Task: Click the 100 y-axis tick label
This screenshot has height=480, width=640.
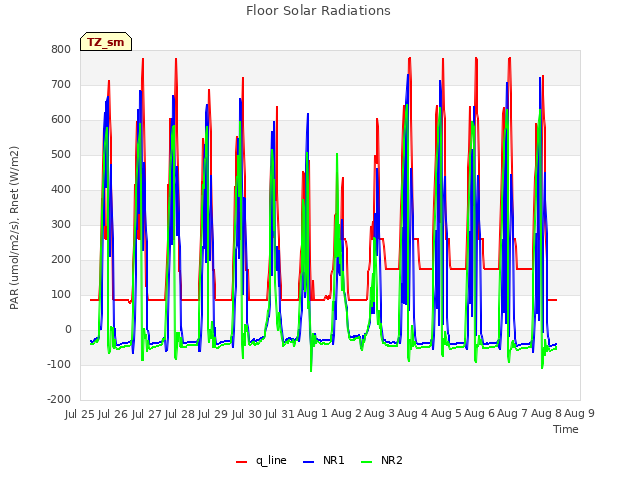Action: 61,295
